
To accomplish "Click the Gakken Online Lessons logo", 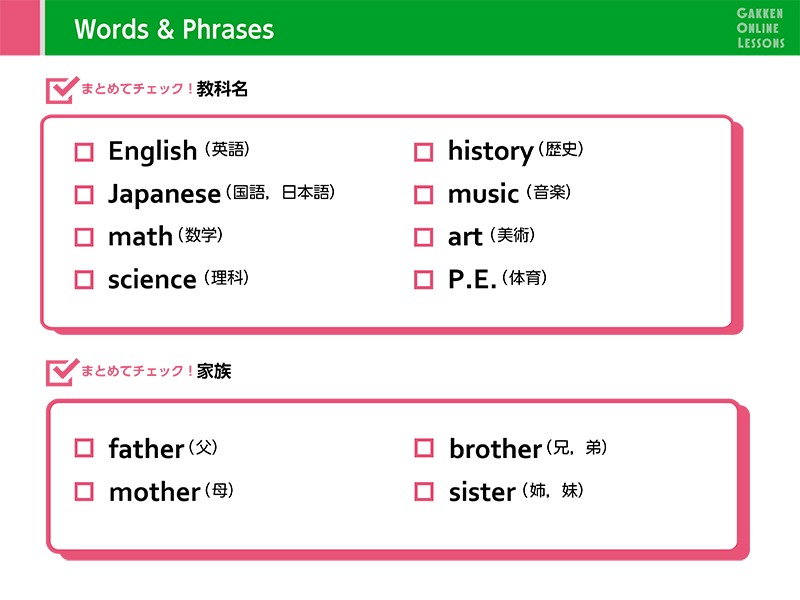I will click(x=760, y=29).
